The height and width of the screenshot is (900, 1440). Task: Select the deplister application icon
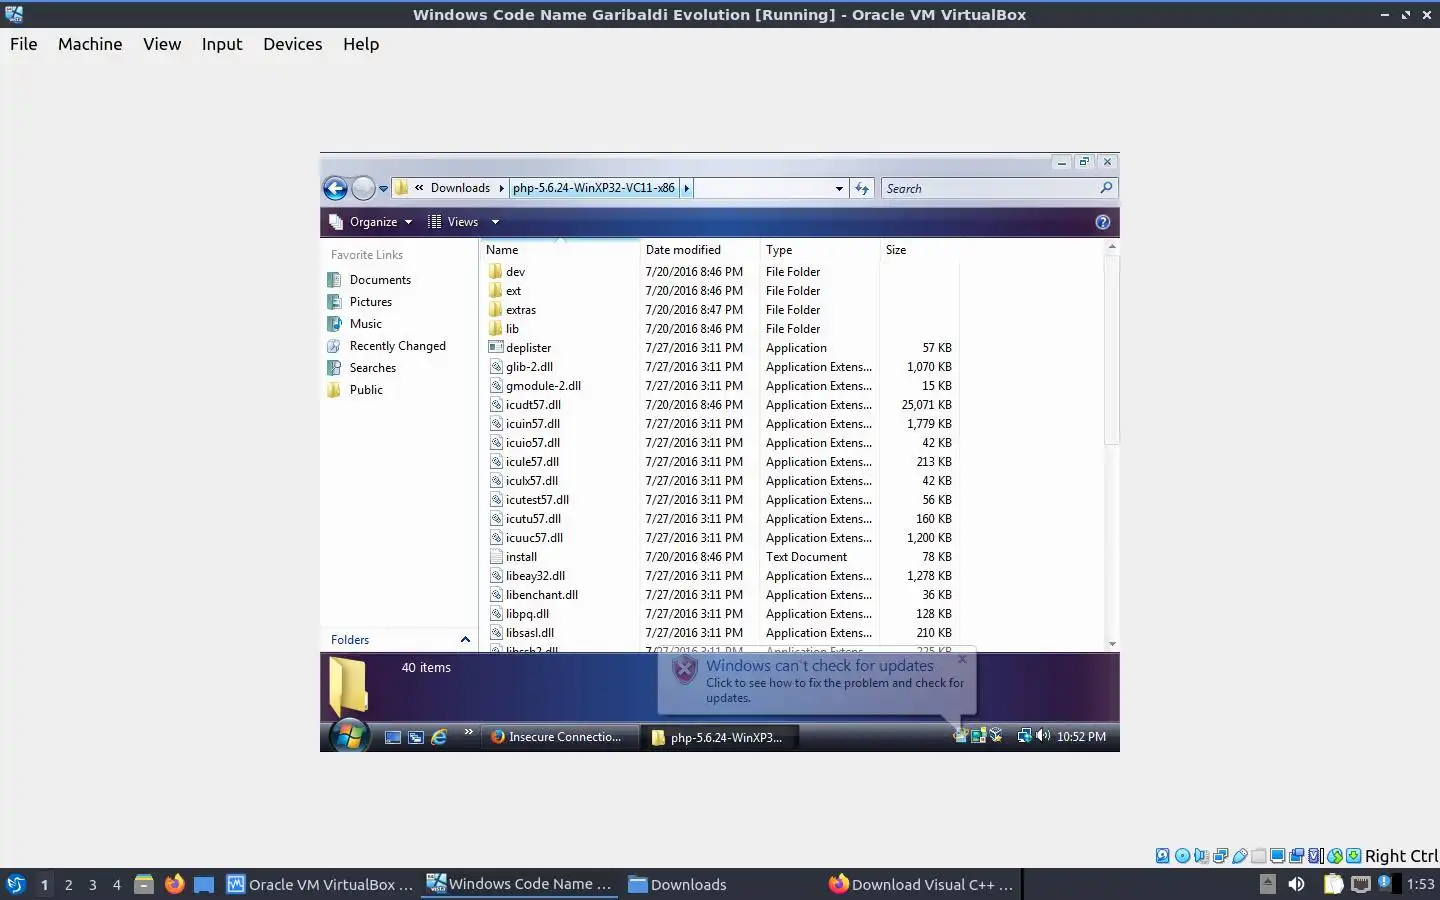click(x=495, y=348)
